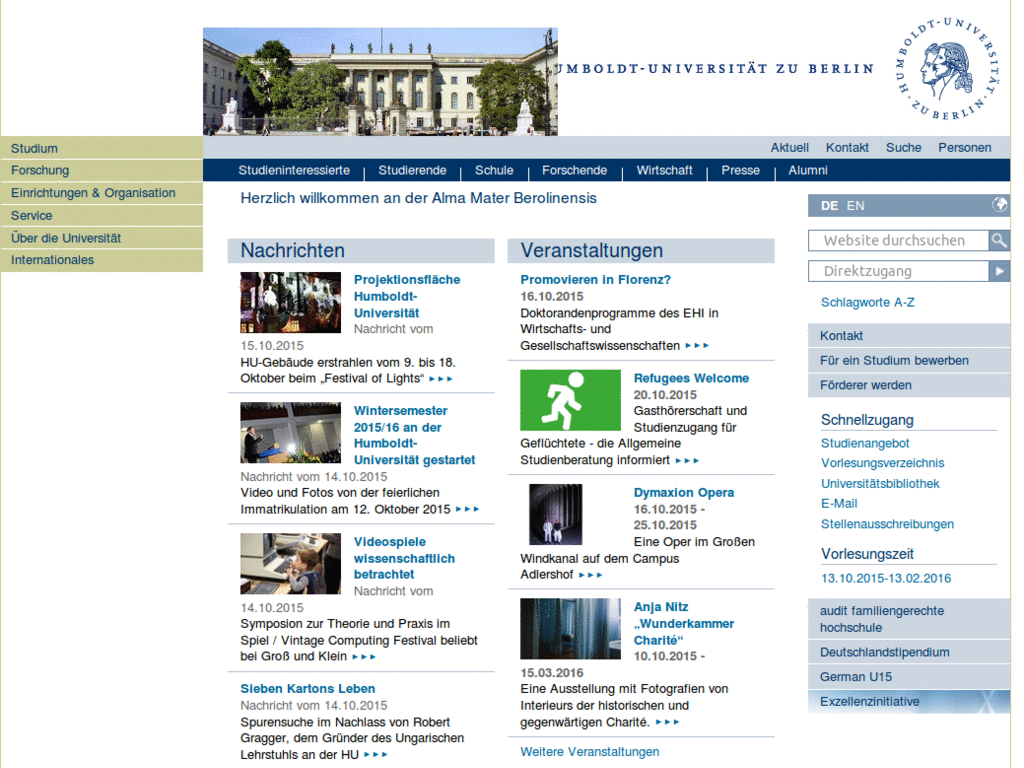
Task: Open Promovieren in Florenz? headline
Action: click(x=595, y=280)
